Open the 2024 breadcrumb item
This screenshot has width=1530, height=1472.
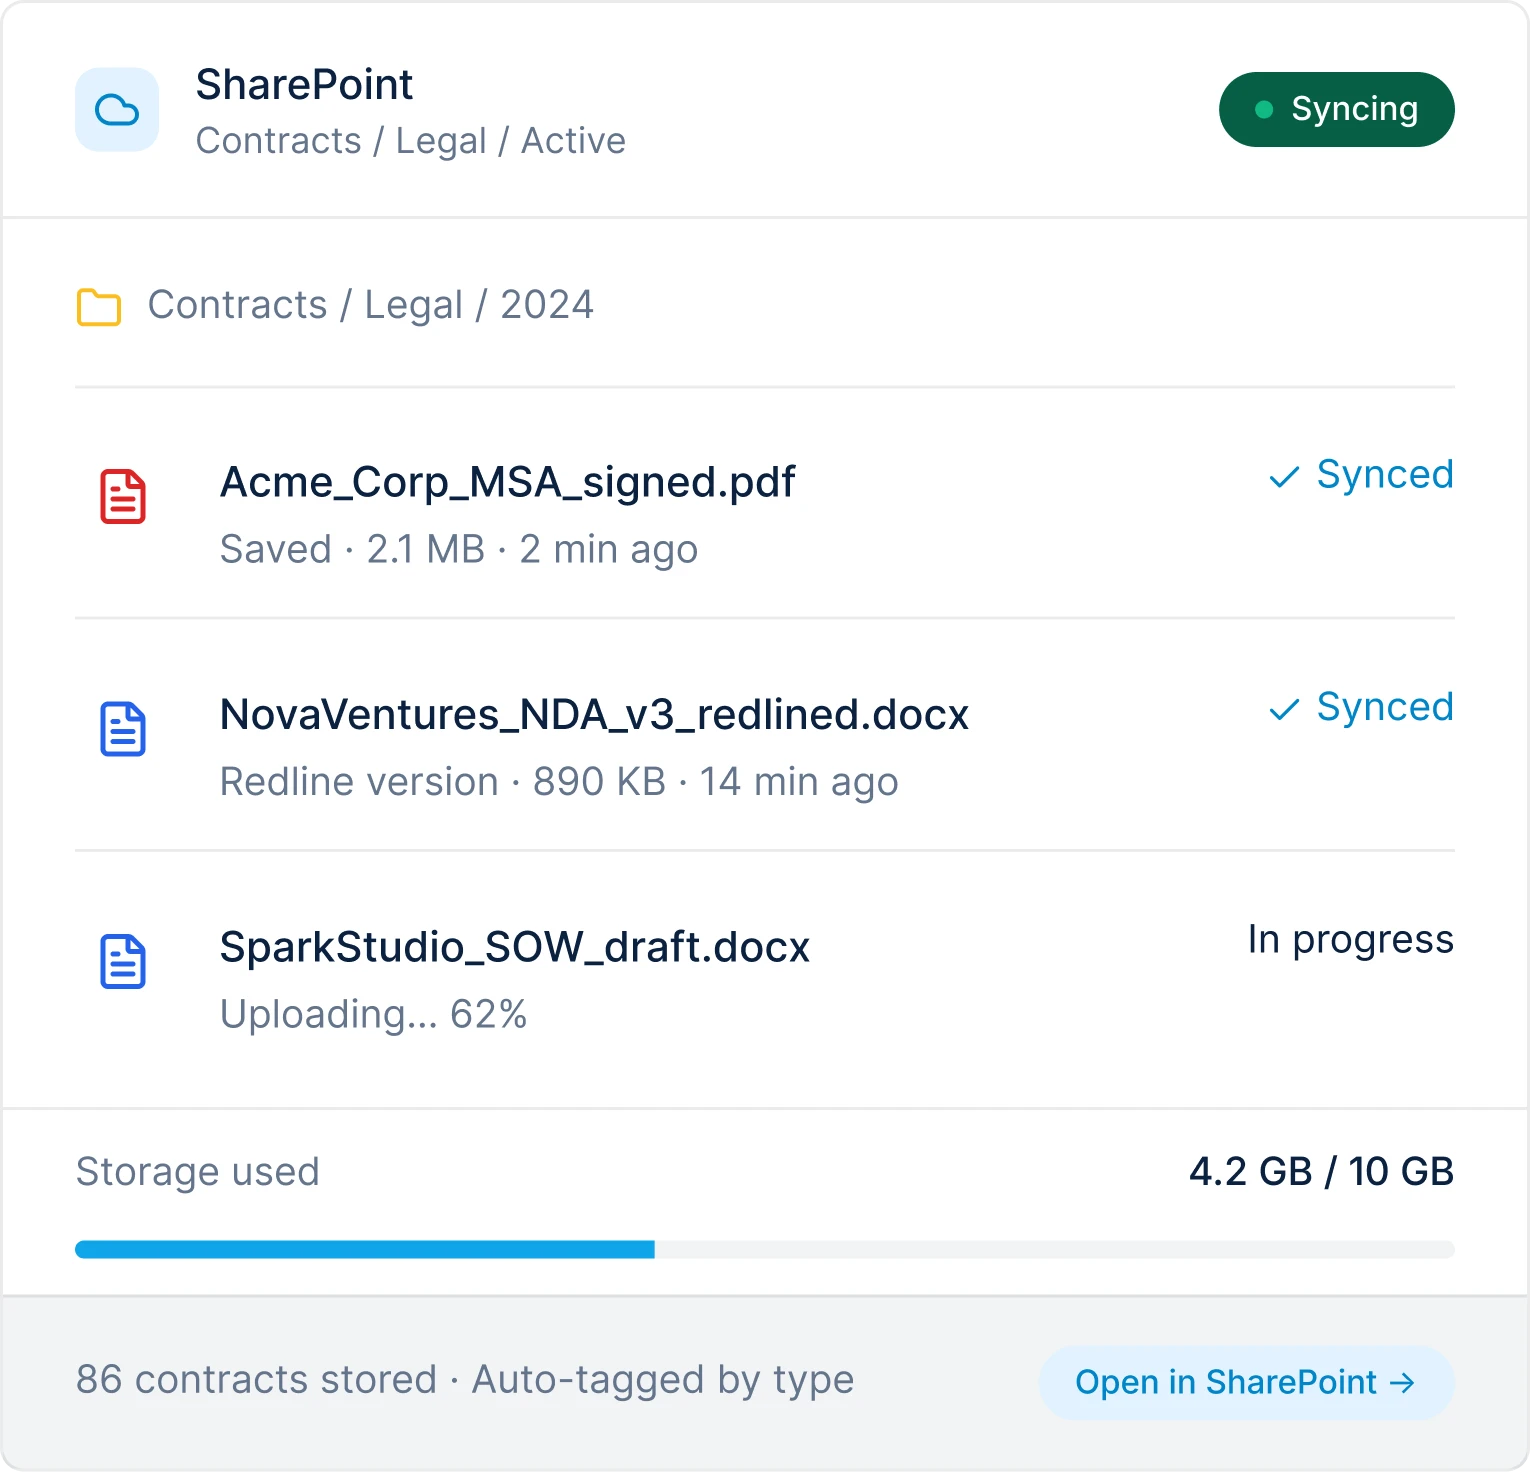[x=549, y=305]
